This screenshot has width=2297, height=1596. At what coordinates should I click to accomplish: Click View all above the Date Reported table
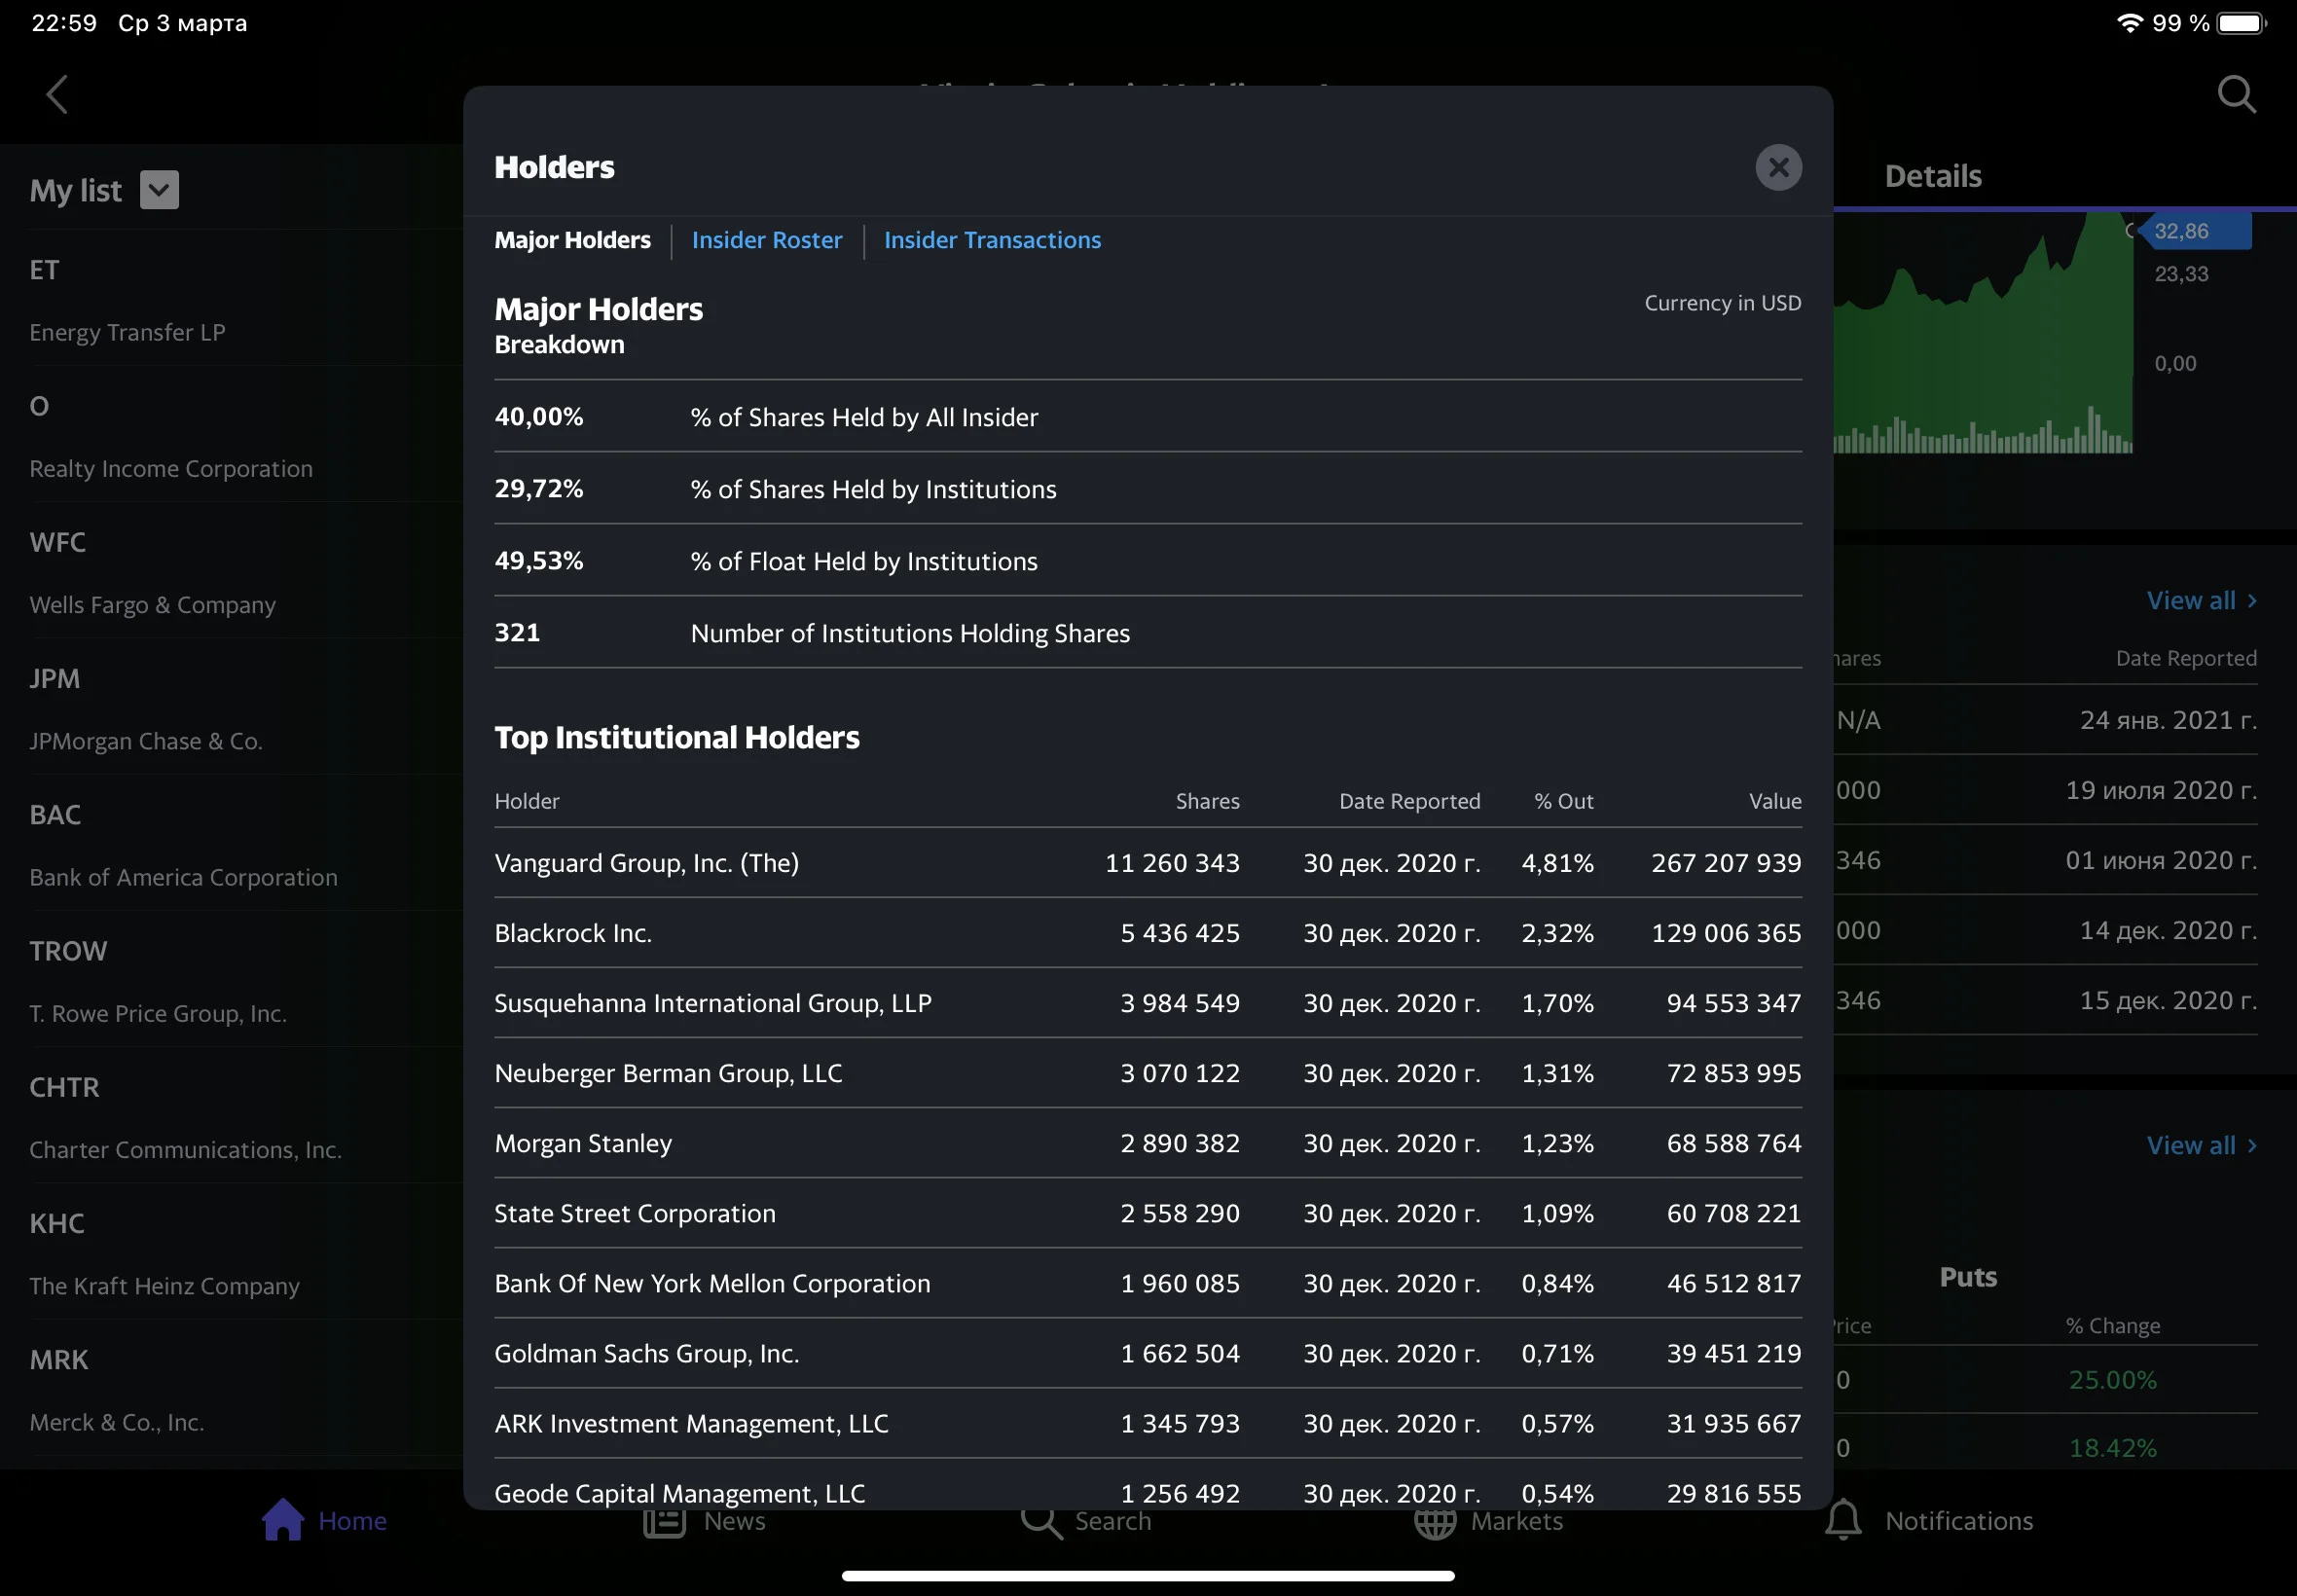tap(2200, 600)
